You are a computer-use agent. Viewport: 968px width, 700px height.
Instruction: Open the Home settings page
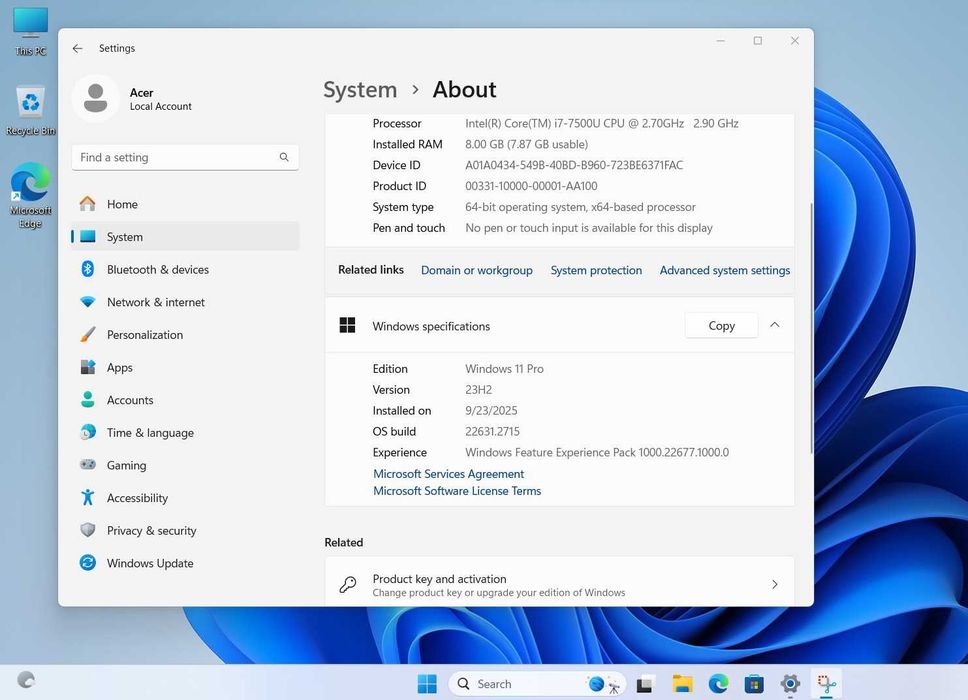185,204
